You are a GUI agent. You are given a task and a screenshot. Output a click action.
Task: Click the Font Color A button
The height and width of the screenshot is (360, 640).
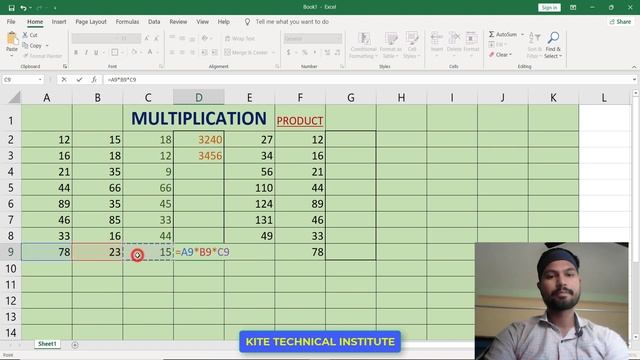[x=150, y=52]
